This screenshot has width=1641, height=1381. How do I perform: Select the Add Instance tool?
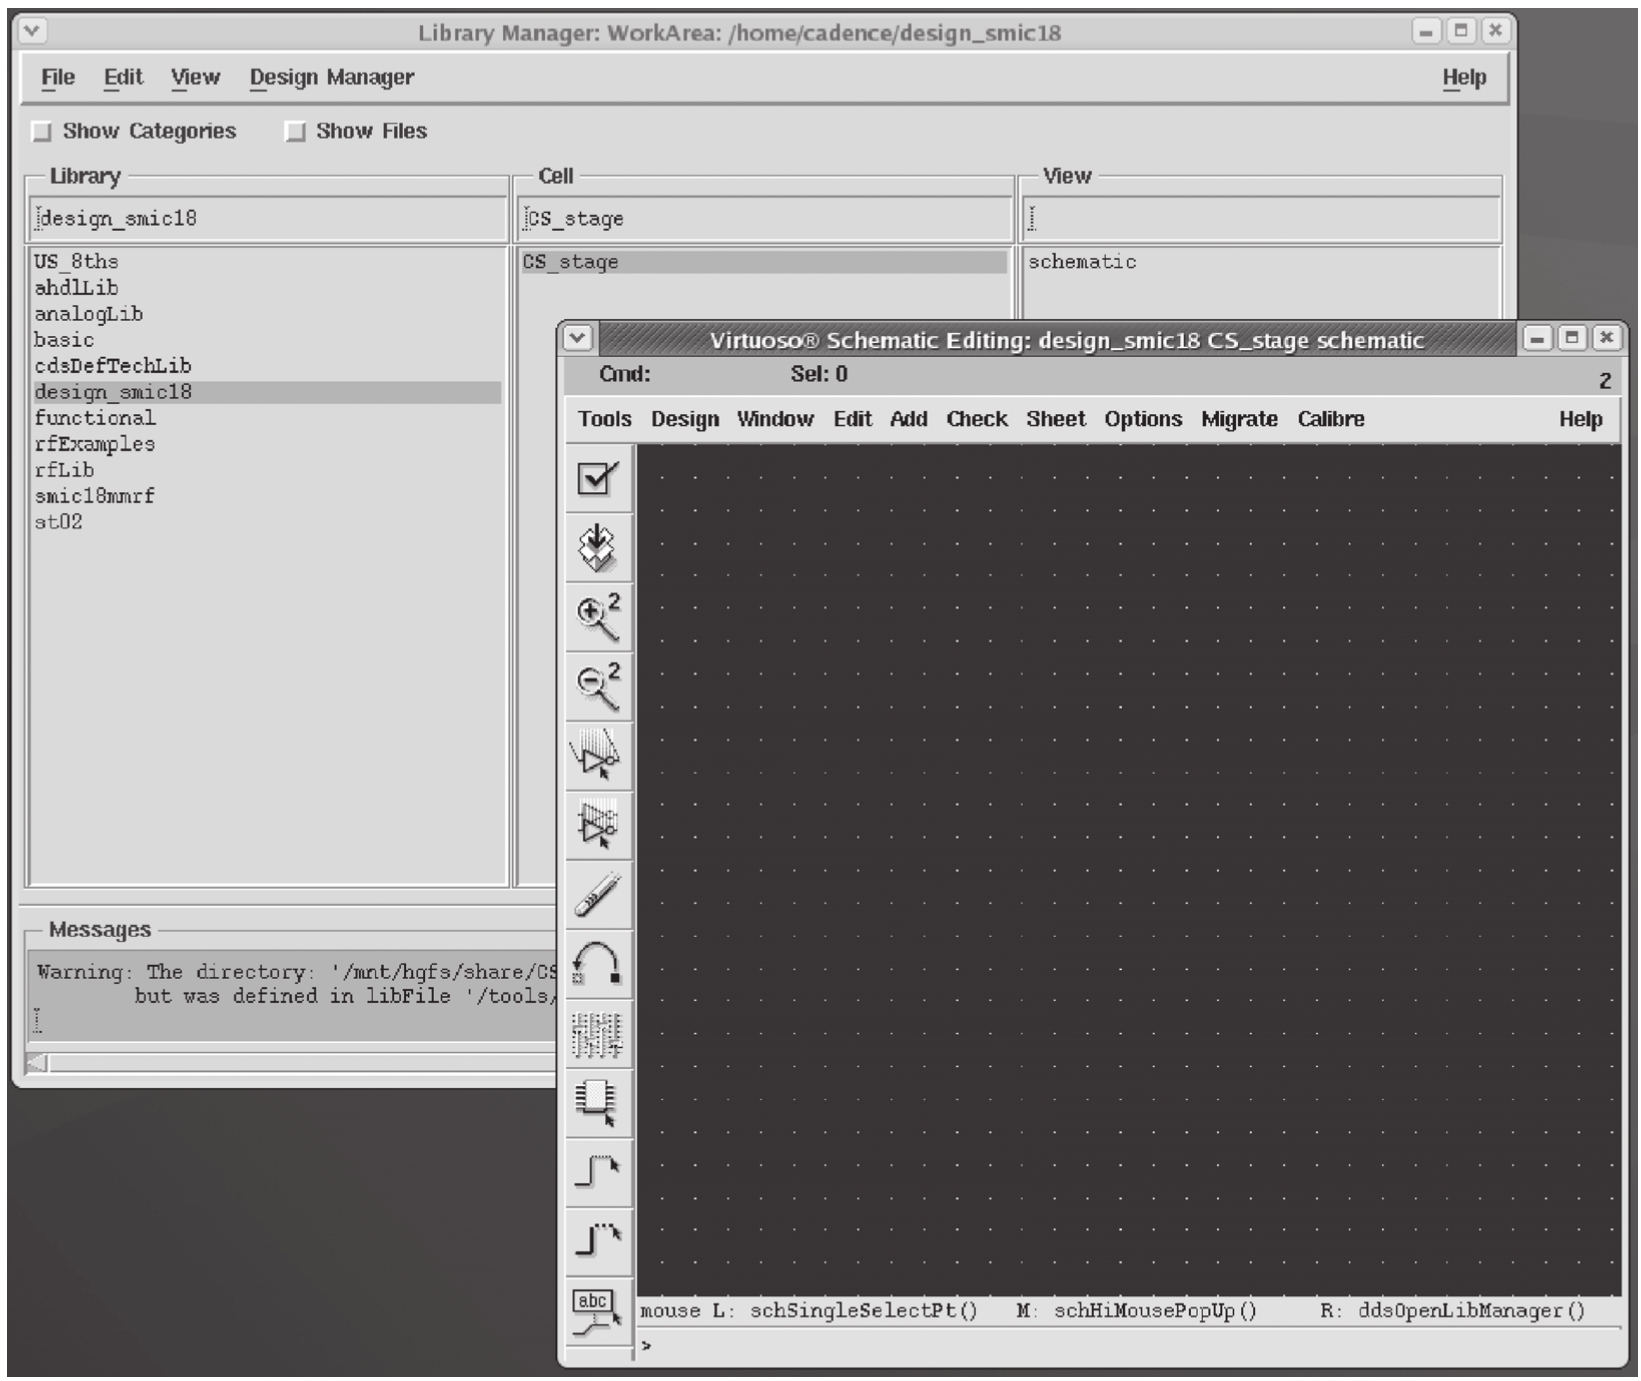coord(598,1102)
